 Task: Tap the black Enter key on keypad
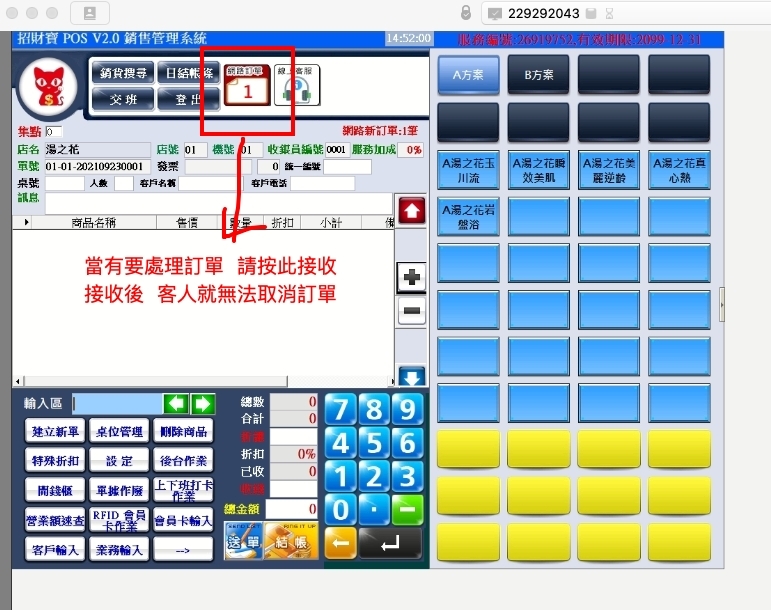(390, 544)
